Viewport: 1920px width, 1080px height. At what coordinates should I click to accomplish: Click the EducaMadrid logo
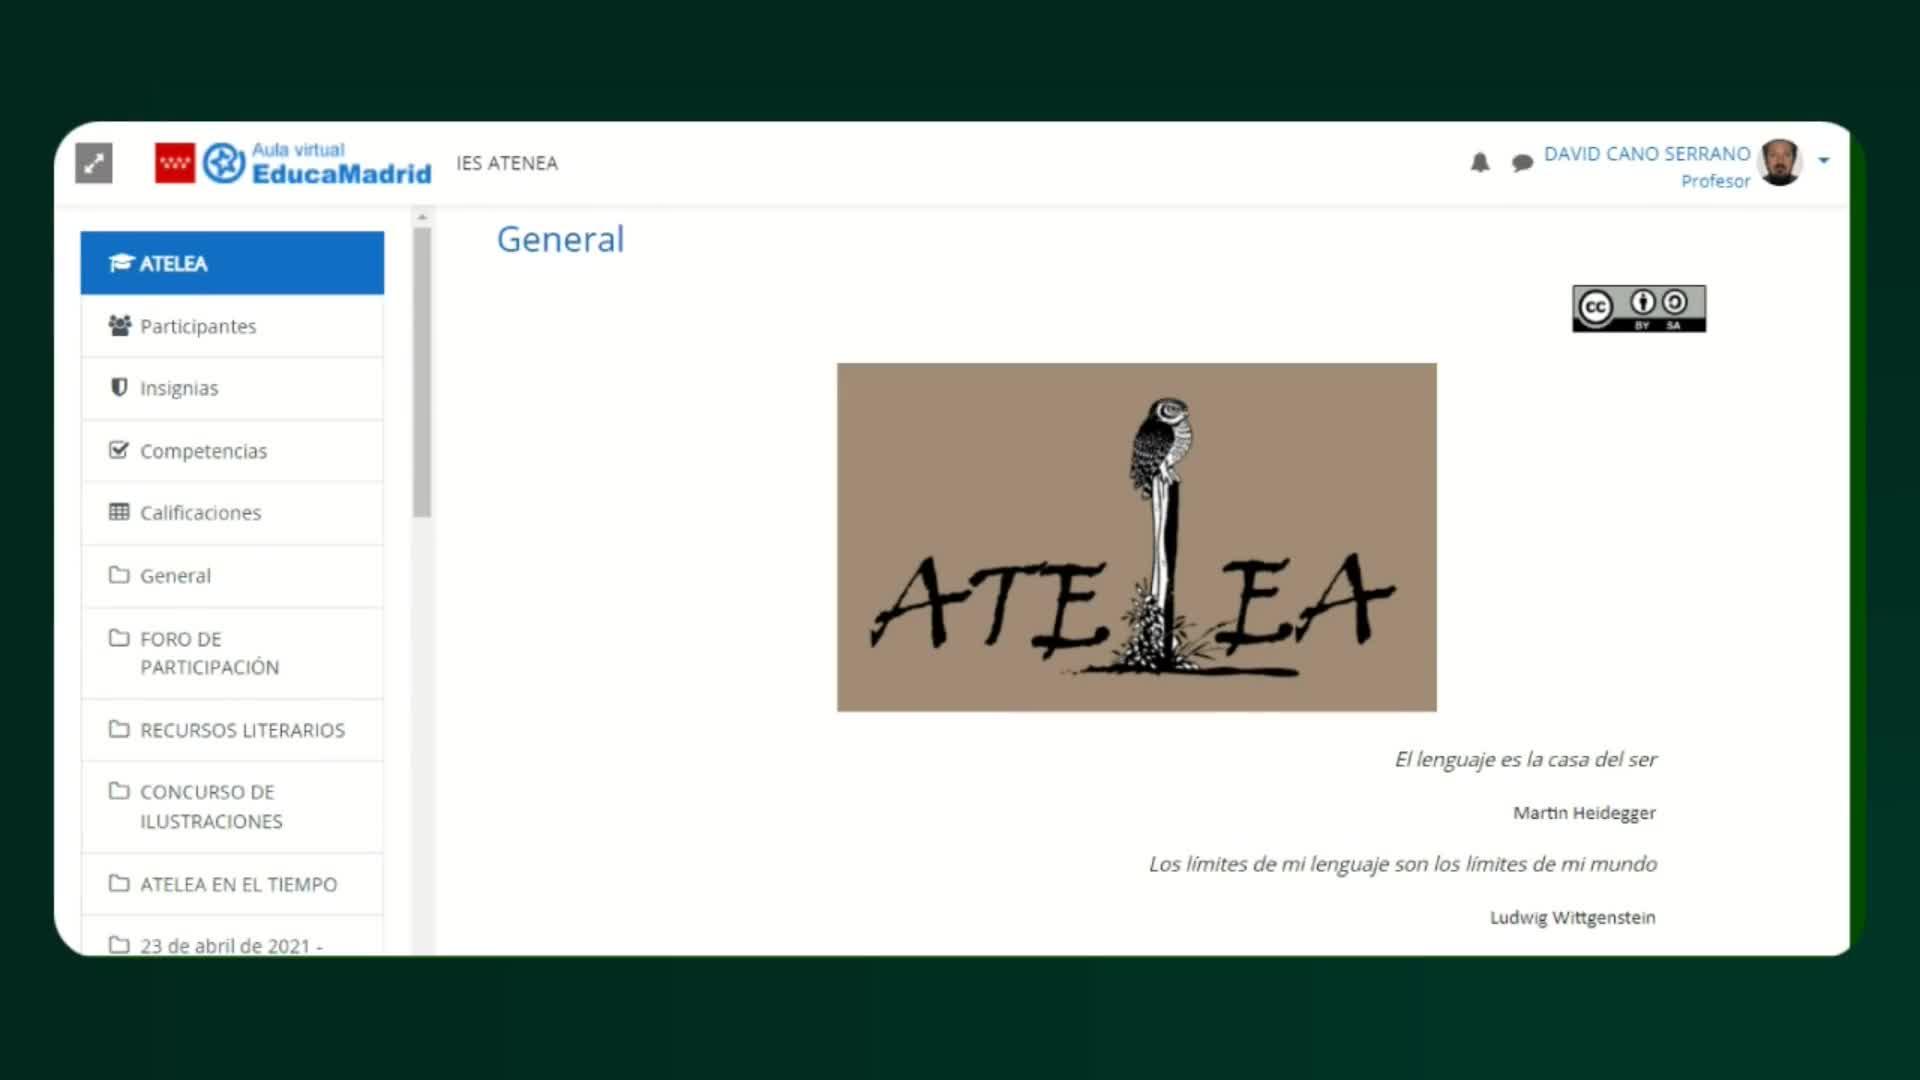coord(318,163)
